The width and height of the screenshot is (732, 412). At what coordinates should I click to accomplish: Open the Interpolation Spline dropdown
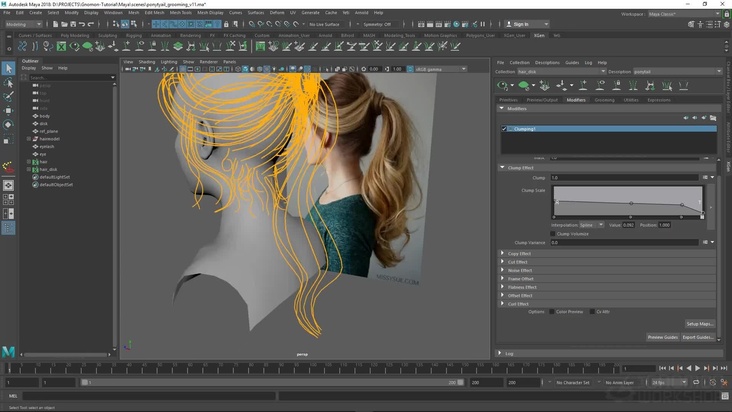tap(591, 225)
